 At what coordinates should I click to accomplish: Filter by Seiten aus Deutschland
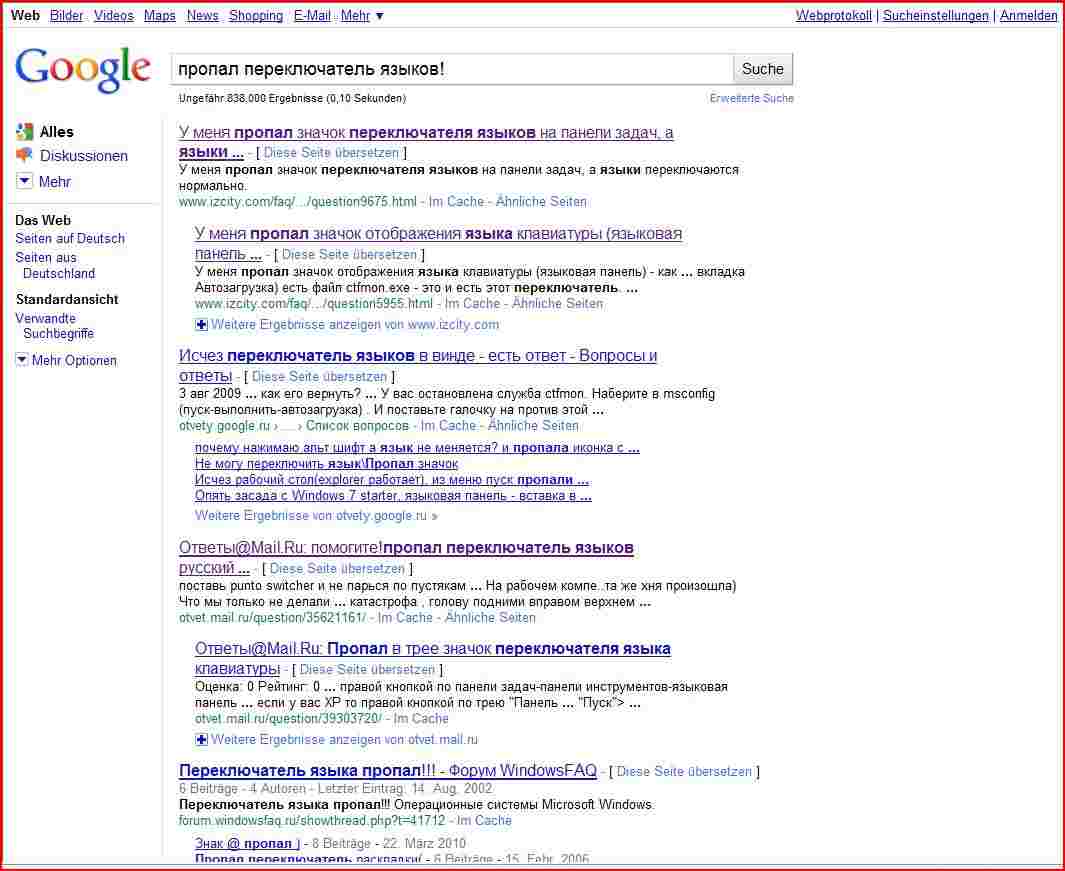(56, 266)
